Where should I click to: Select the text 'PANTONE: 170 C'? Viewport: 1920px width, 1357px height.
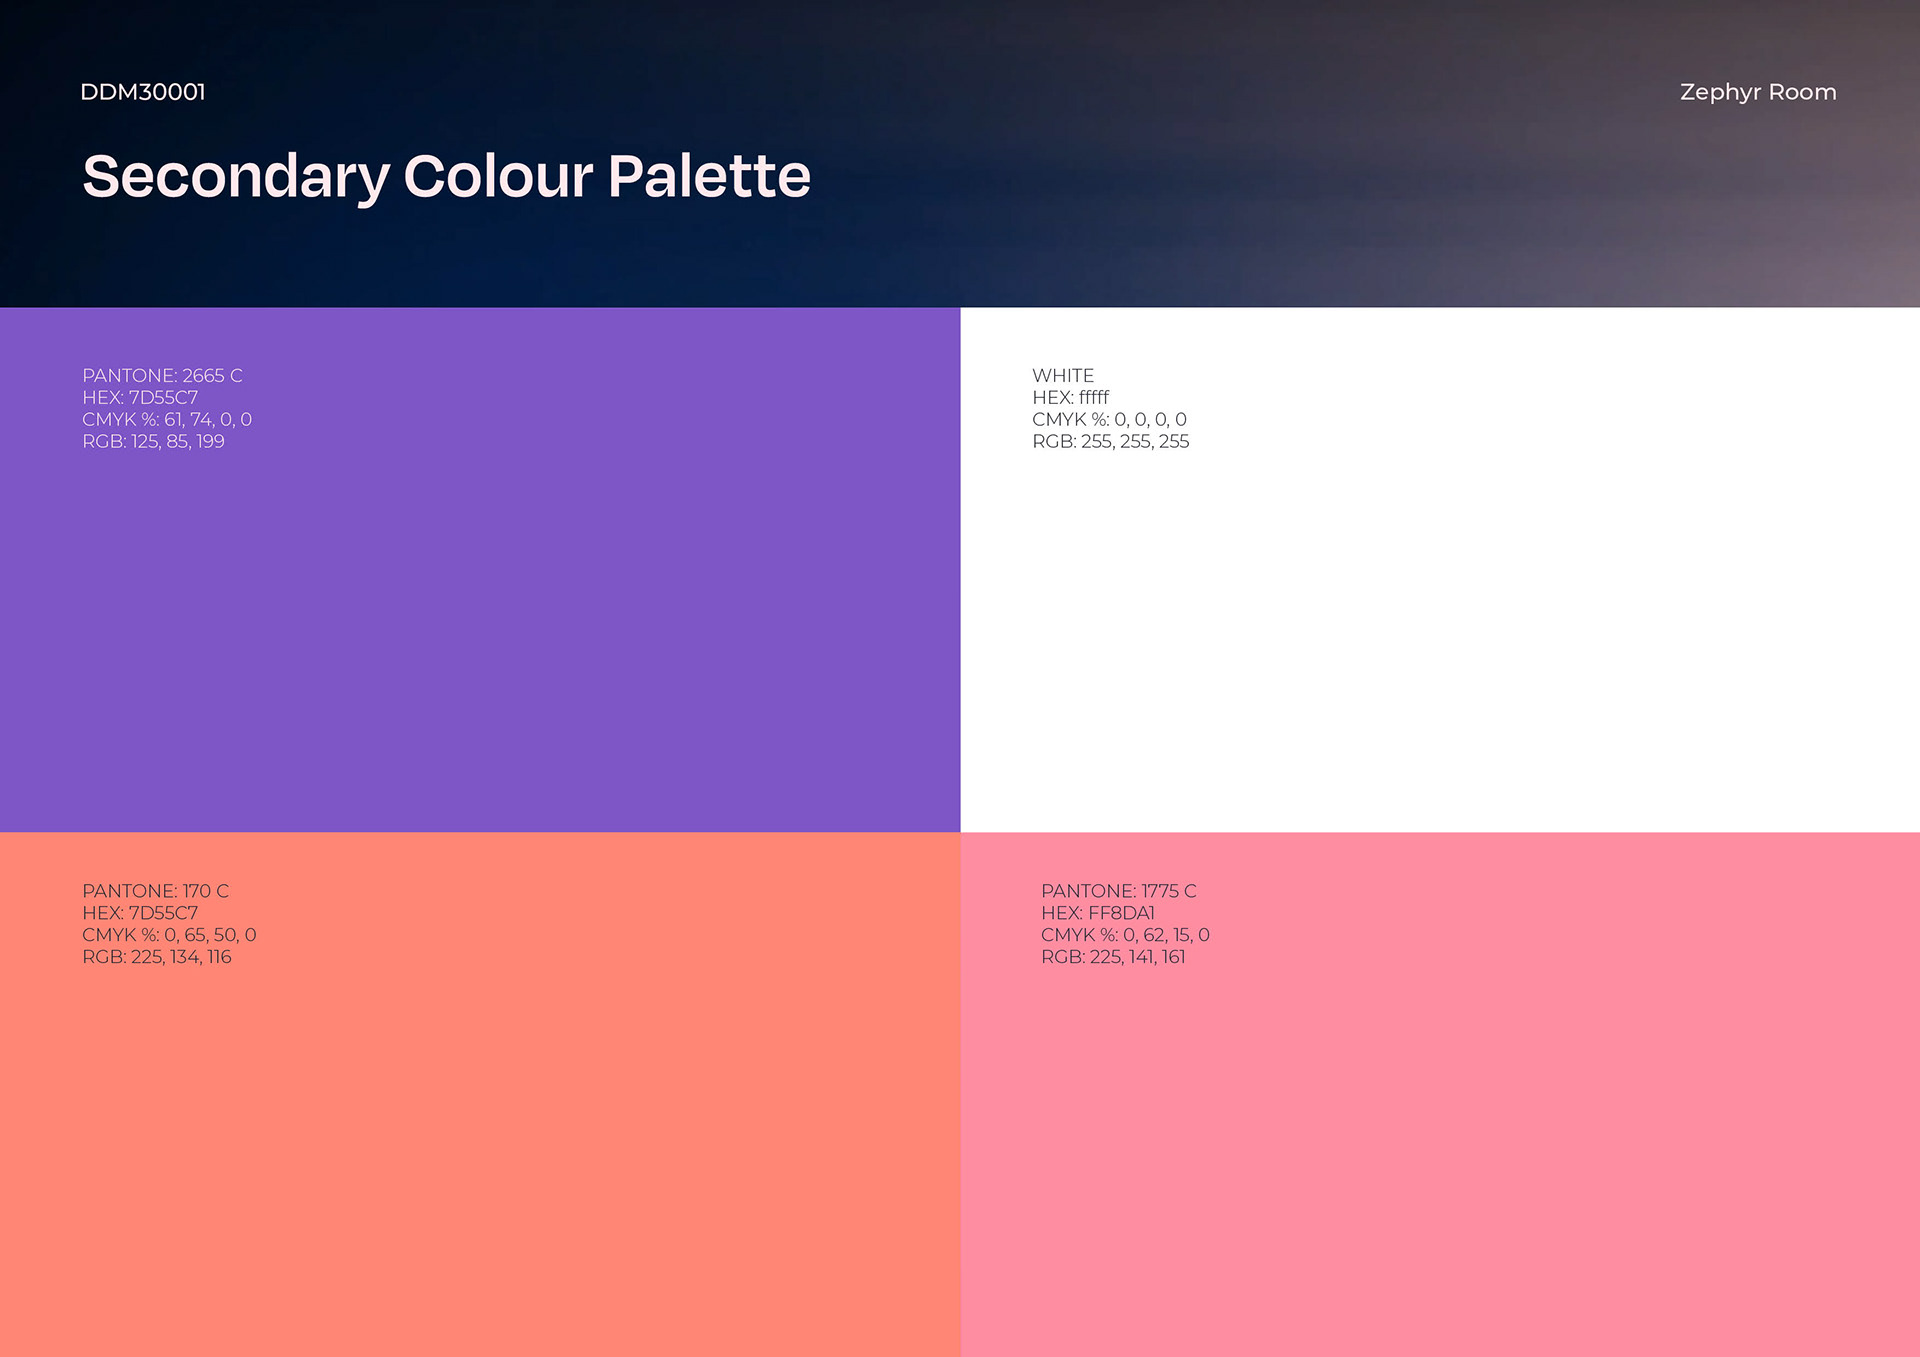click(155, 891)
